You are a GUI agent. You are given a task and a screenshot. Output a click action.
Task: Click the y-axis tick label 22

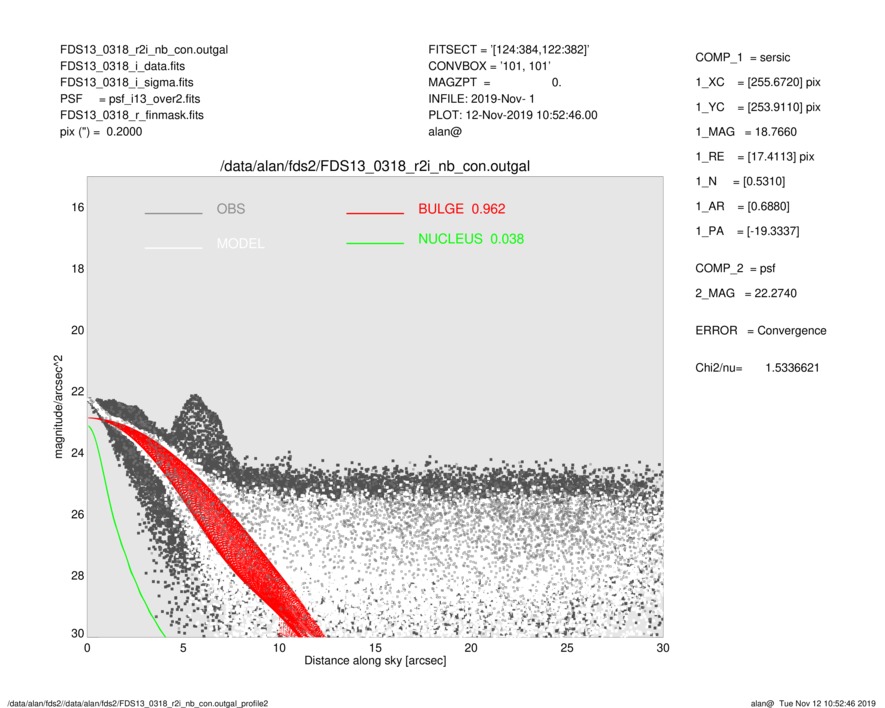(78, 392)
